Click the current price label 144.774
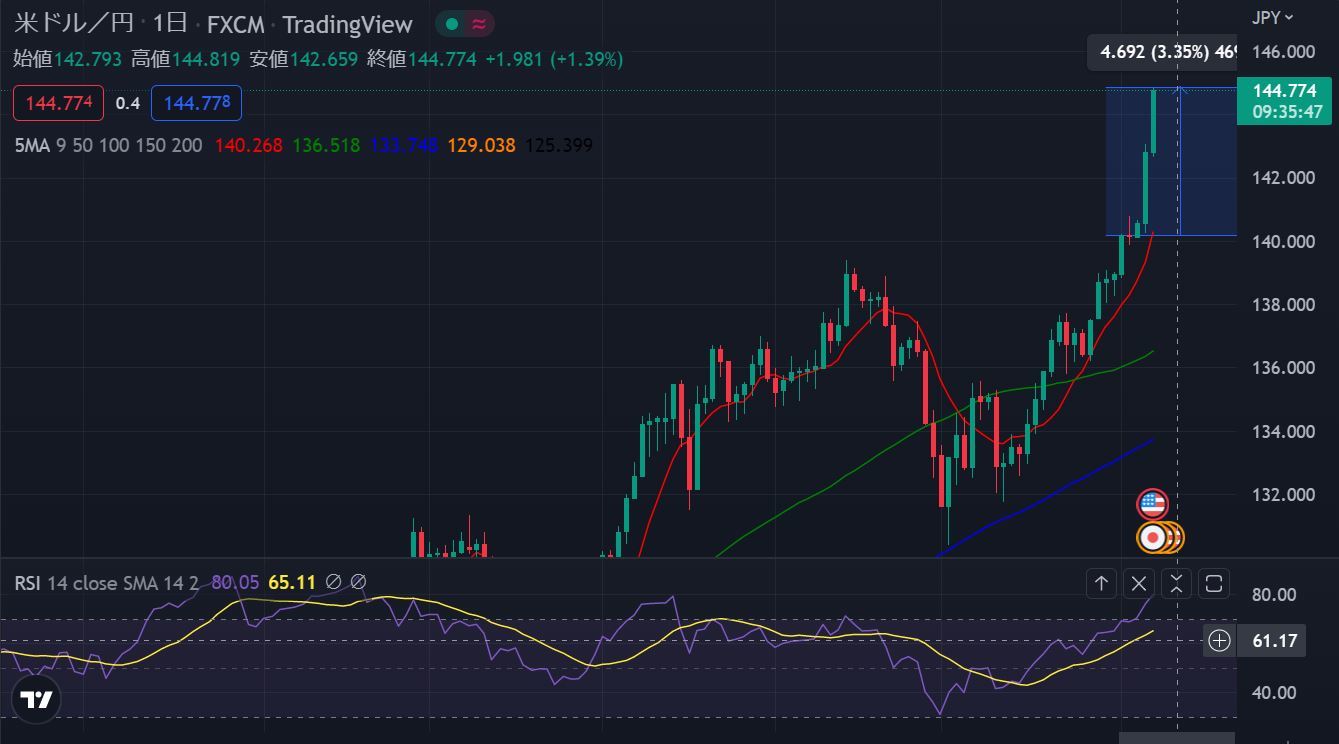 point(1285,92)
